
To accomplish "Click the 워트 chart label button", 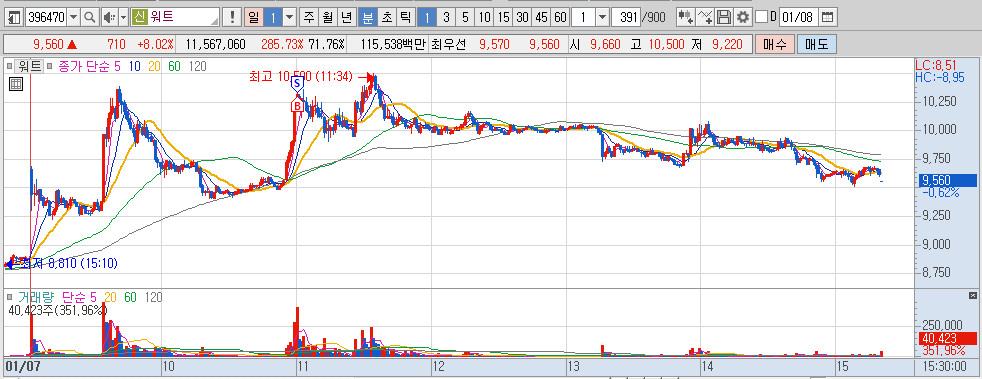I will point(29,65).
